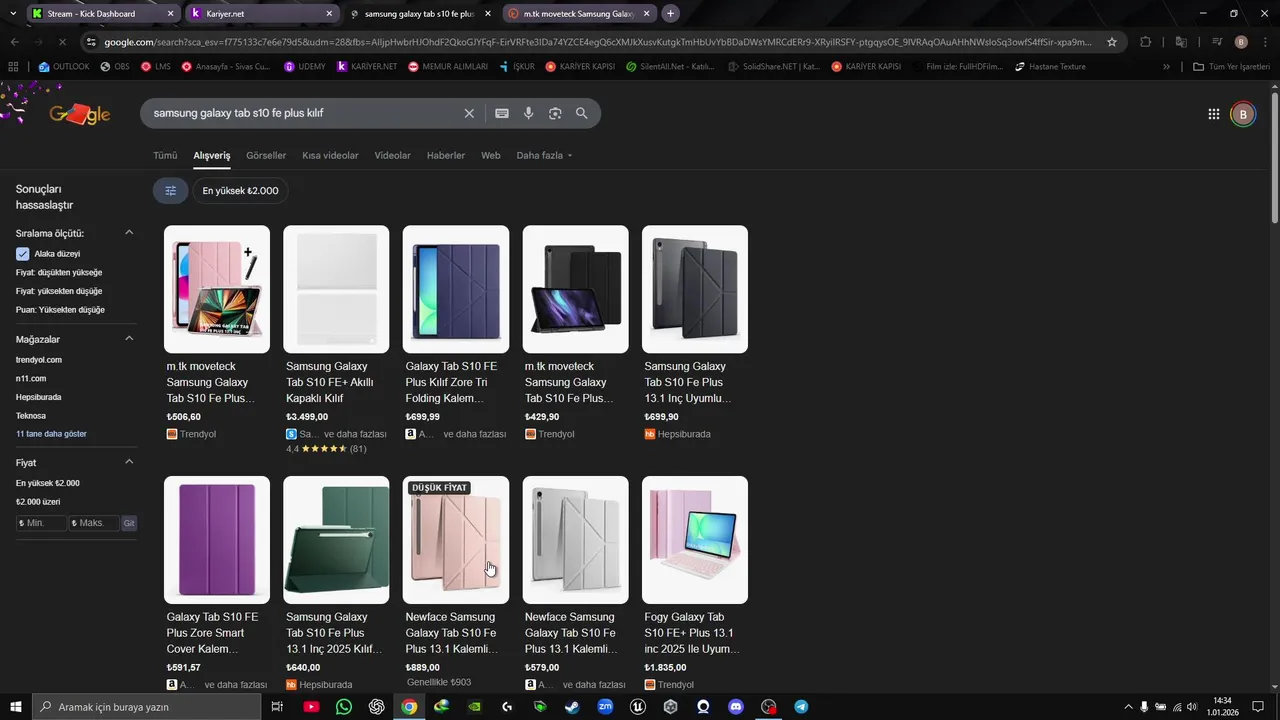Click the green case thumbnail ₺640,00

tap(336, 540)
